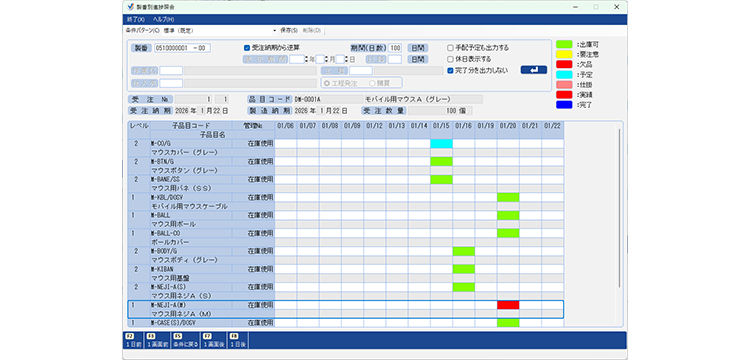Uncheck 完了分を出力しない checkbox
This screenshot has width=750, height=360.
450,70
